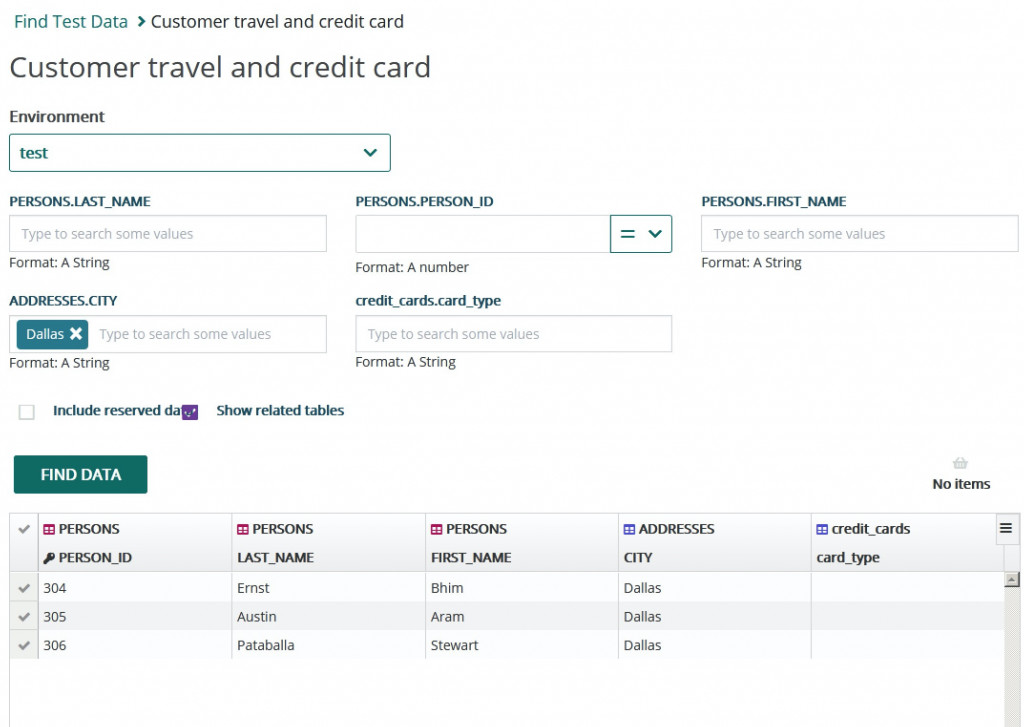
Task: Click the PERSONS.LAST_NAME search field
Action: [x=168, y=234]
